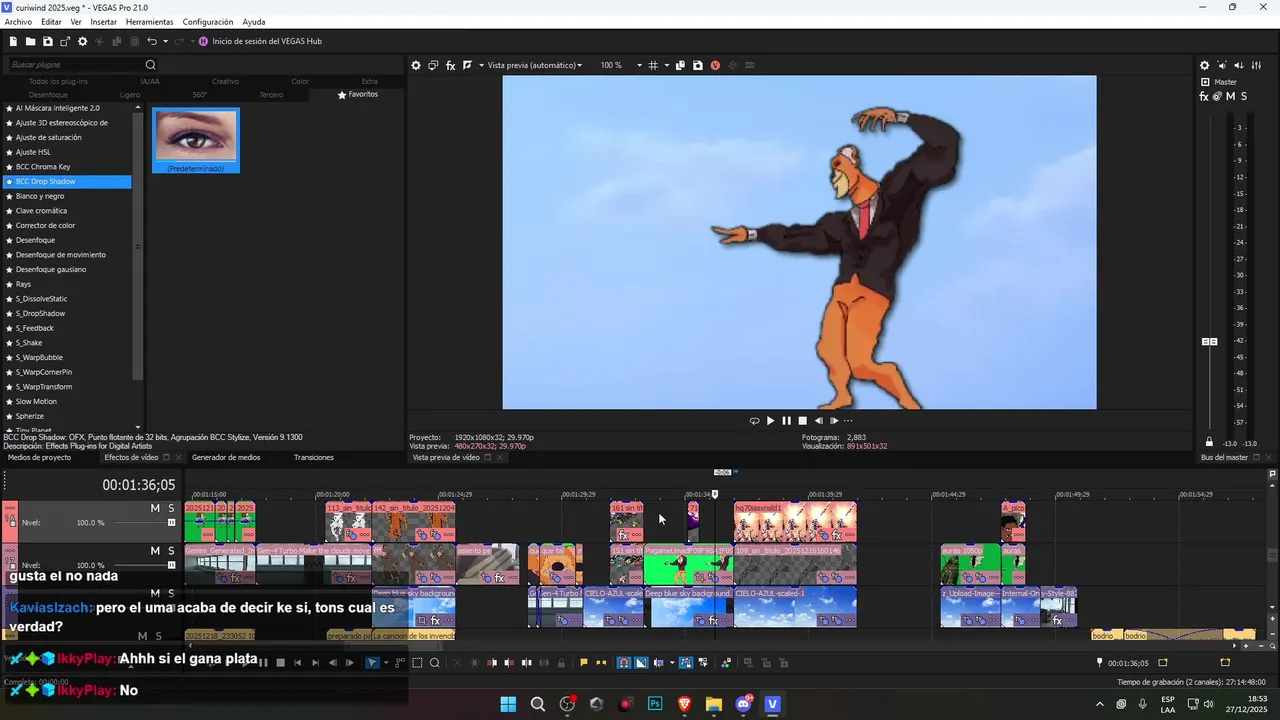The height and width of the screenshot is (720, 1280).
Task: Select Desenfoque gausiano effect
Action: (51, 269)
